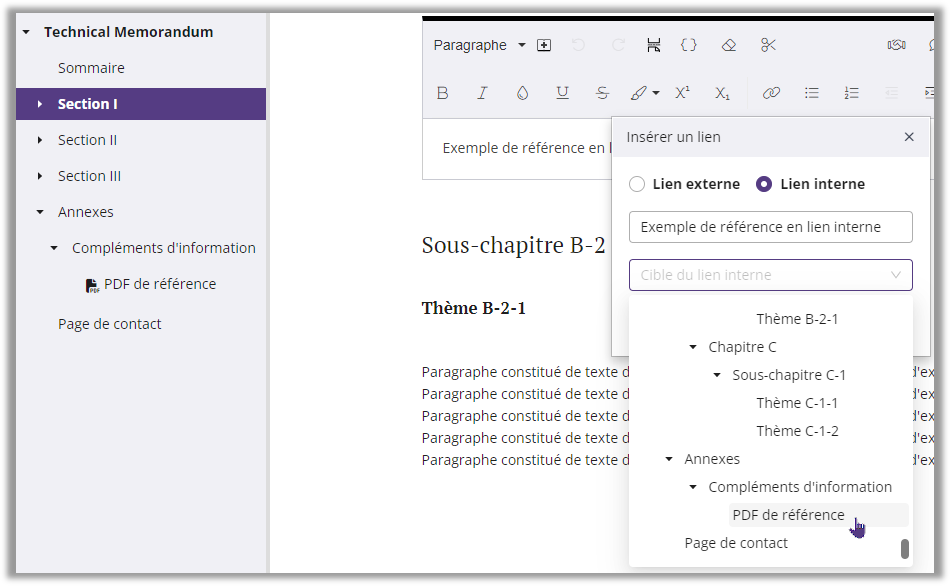Collapse Chapitre C in the link tree
The height and width of the screenshot is (586, 950).
(693, 347)
